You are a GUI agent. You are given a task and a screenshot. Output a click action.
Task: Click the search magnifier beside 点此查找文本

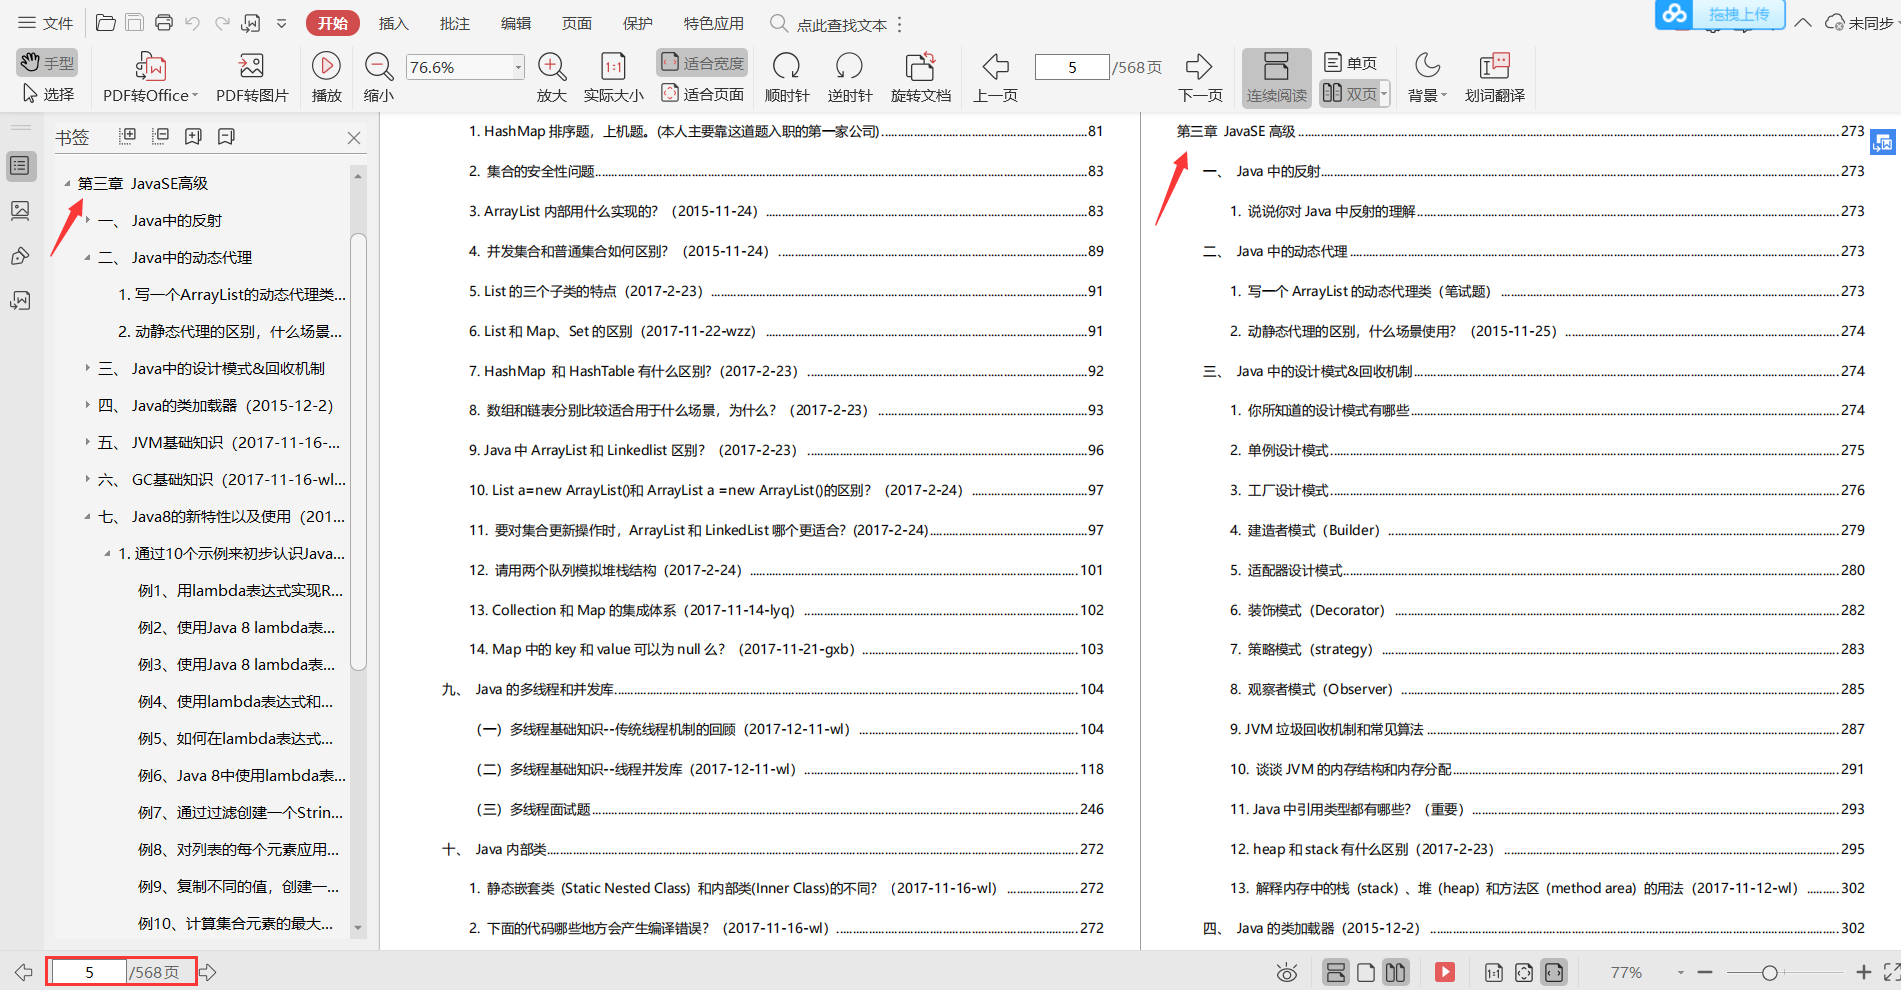[779, 23]
